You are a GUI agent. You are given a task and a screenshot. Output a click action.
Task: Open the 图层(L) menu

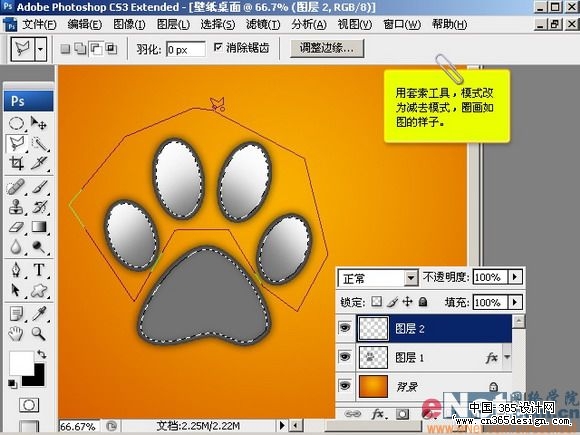(173, 24)
